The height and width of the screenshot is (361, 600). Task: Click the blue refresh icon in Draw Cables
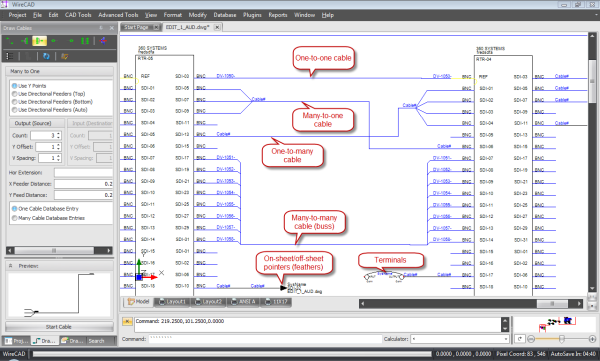[x=46, y=56]
